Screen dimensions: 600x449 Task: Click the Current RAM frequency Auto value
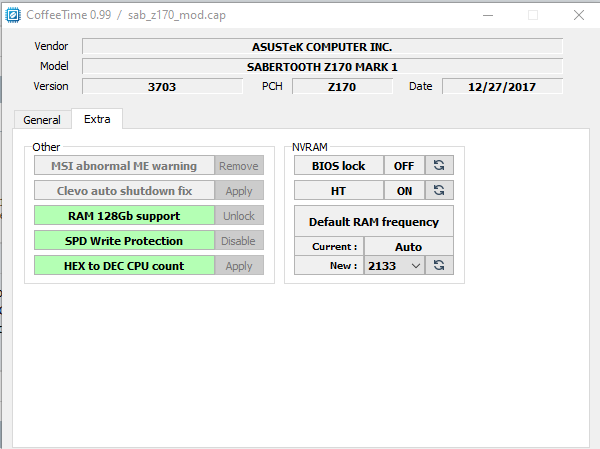(x=409, y=247)
